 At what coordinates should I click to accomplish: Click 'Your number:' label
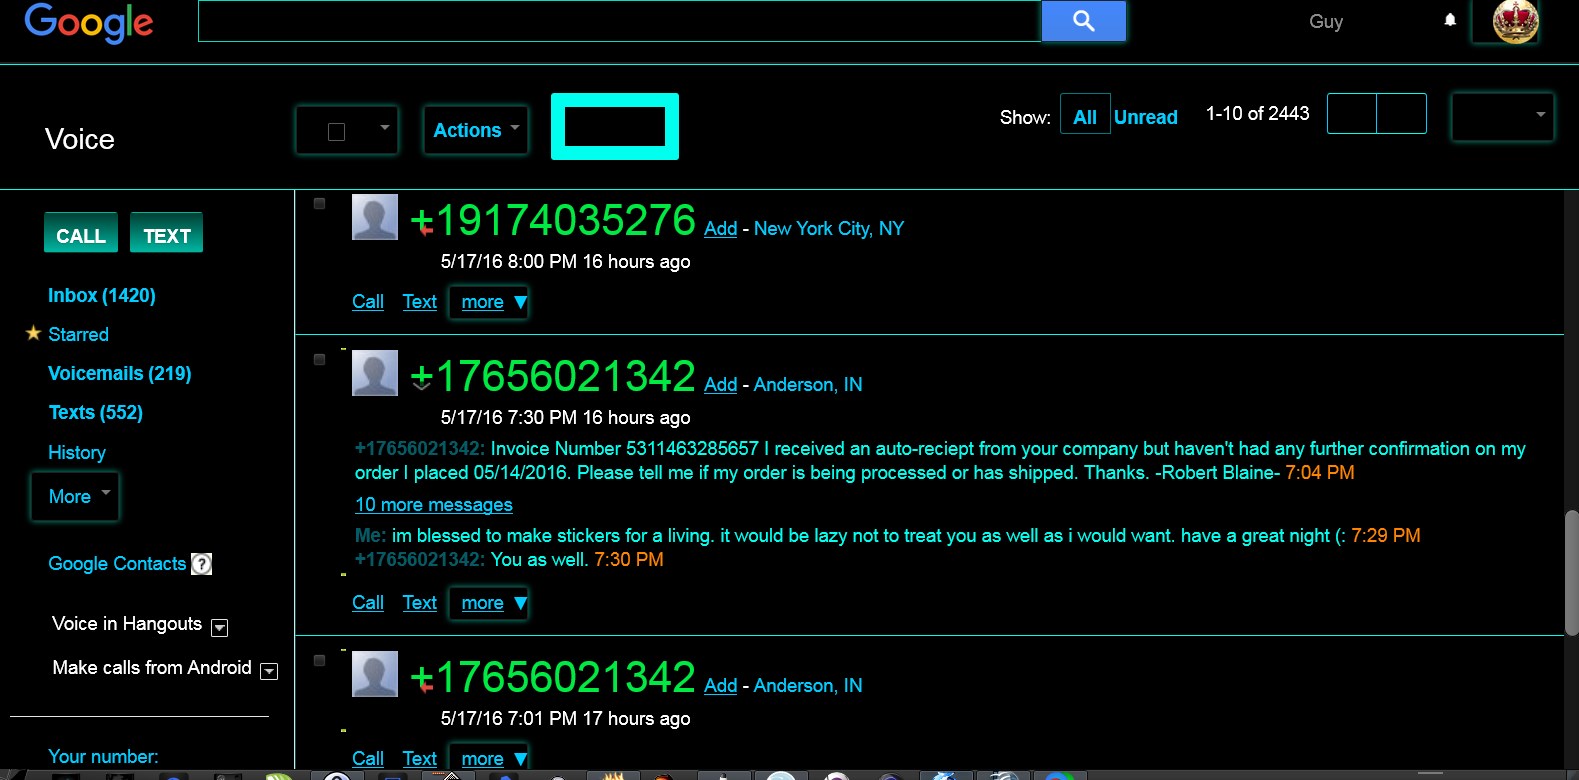[x=103, y=757]
